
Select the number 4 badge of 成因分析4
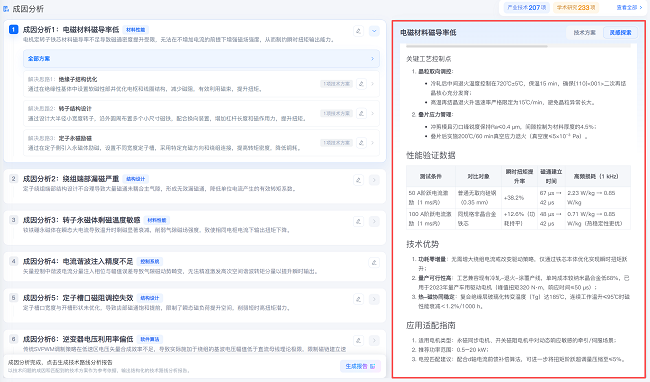(14, 261)
